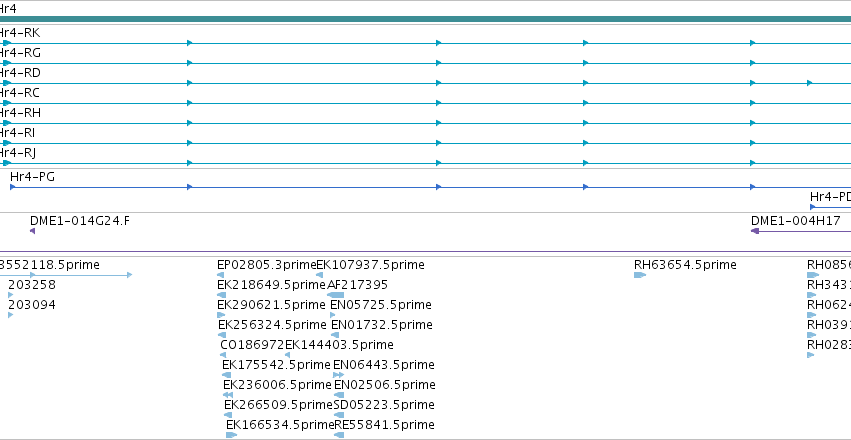Open the Hr4-RH transcript feature

click(x=426, y=123)
